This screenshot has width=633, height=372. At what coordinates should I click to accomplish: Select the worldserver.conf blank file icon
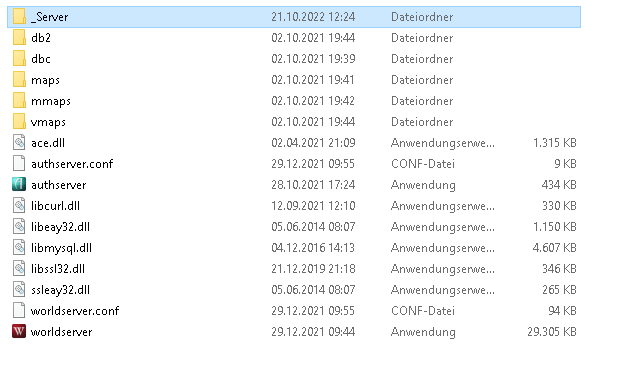tap(19, 311)
